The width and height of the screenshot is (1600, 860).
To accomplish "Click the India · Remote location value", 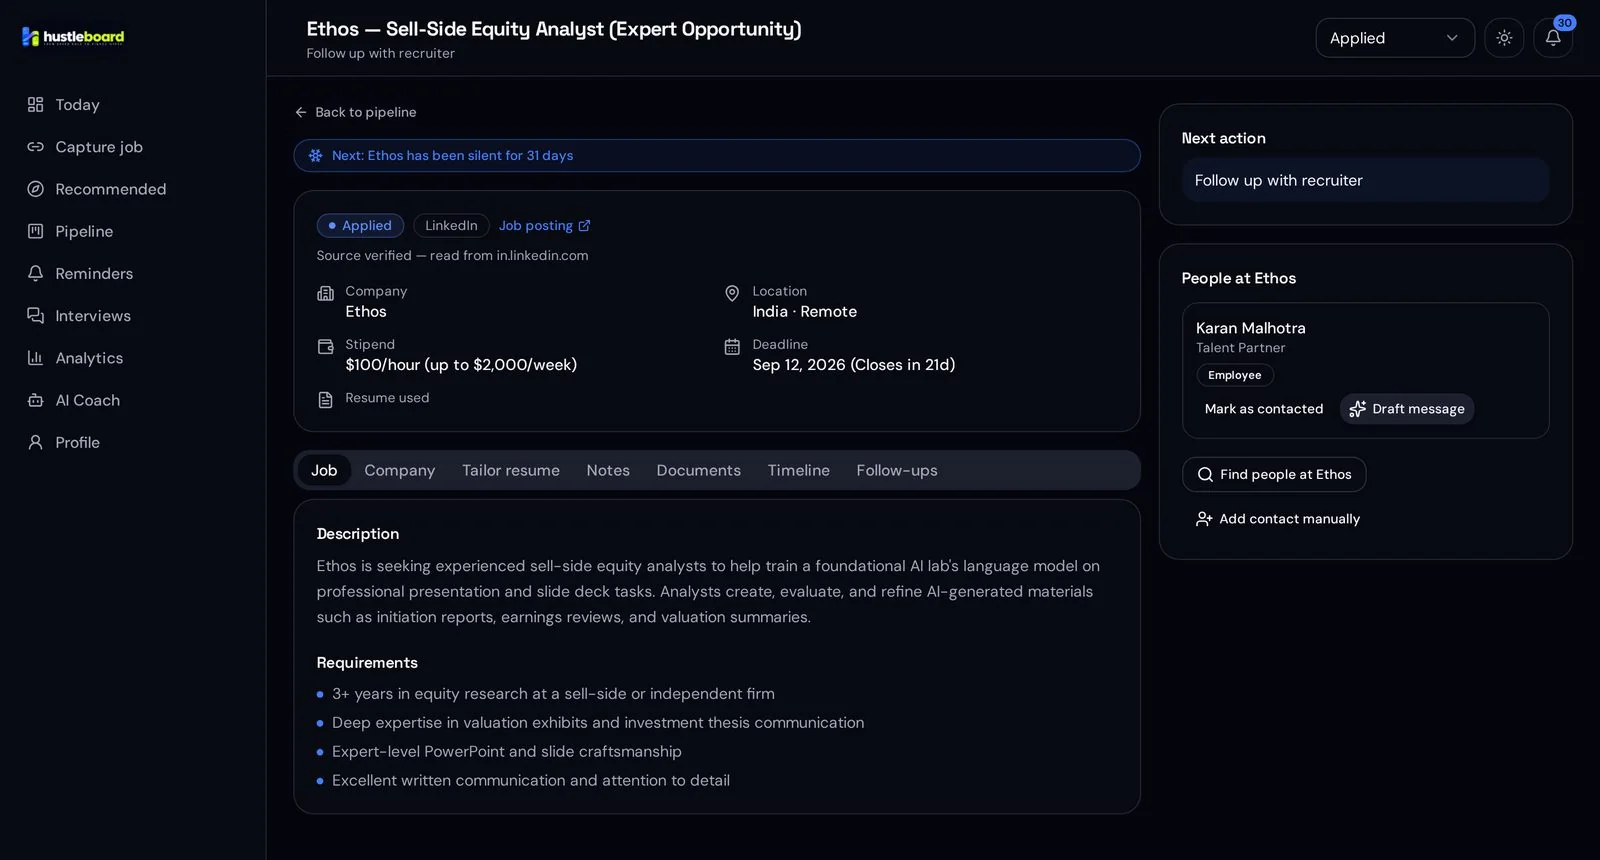I will click(805, 312).
